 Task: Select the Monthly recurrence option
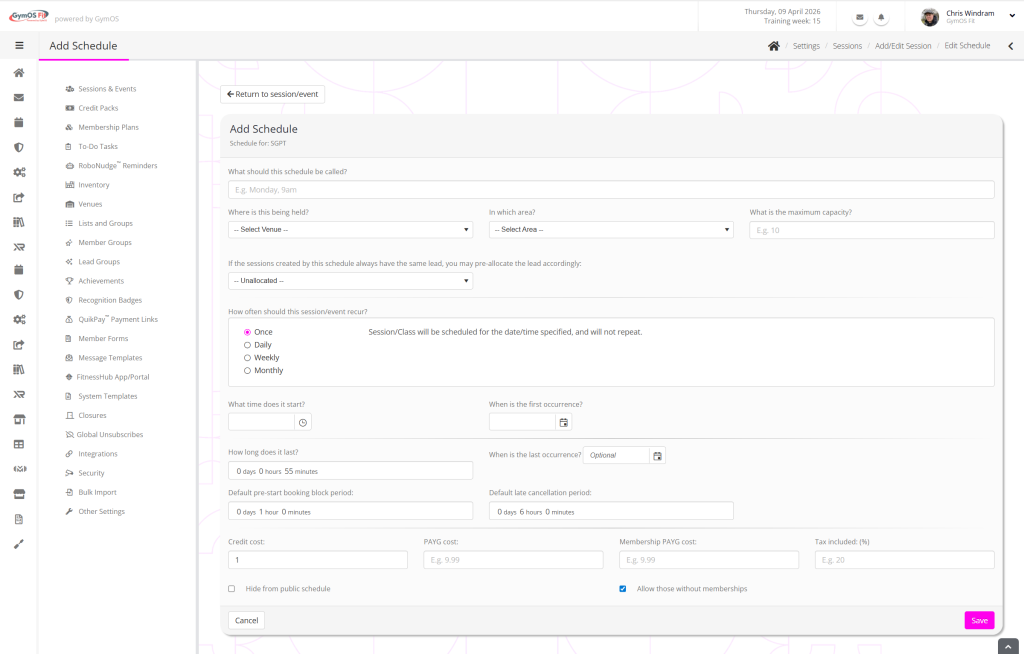click(x=248, y=371)
